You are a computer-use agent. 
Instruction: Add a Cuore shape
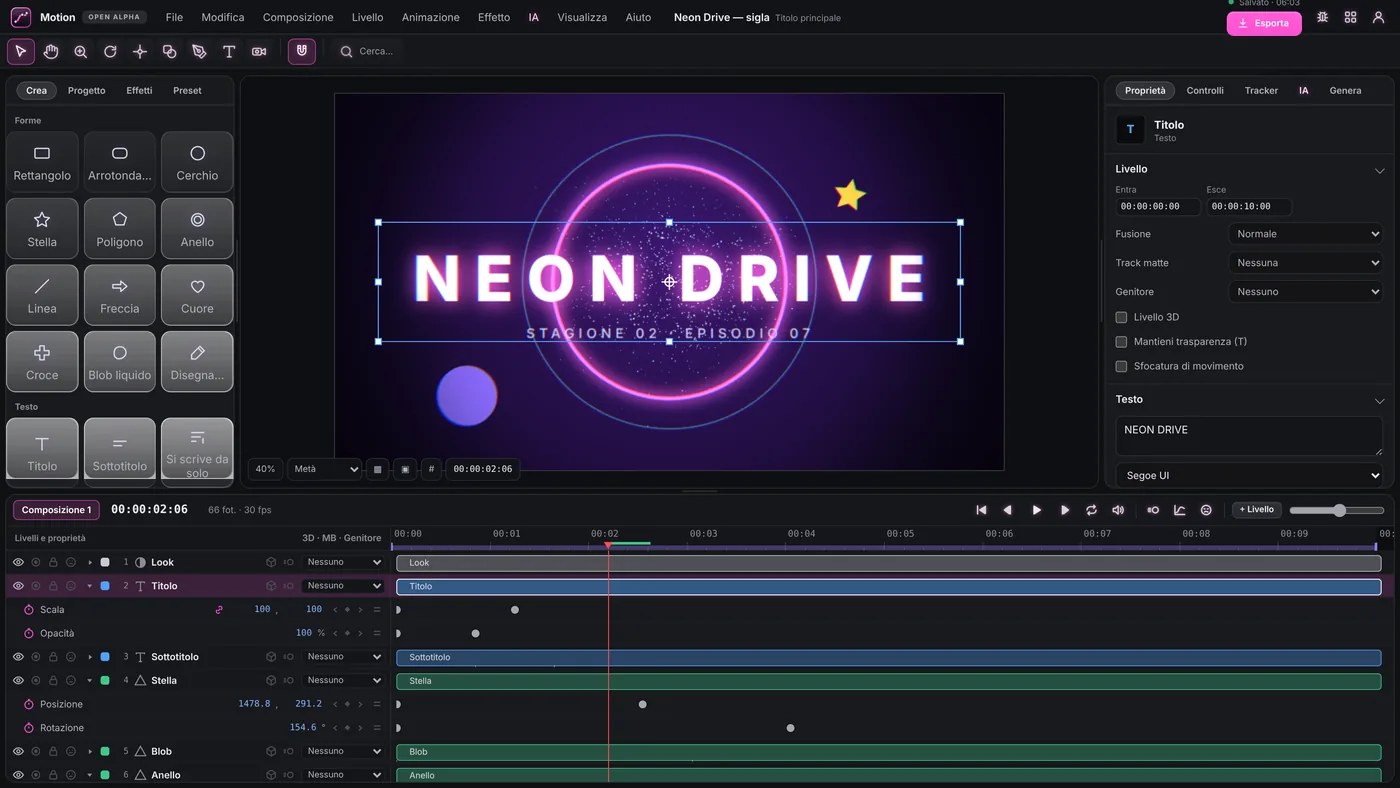coord(197,295)
